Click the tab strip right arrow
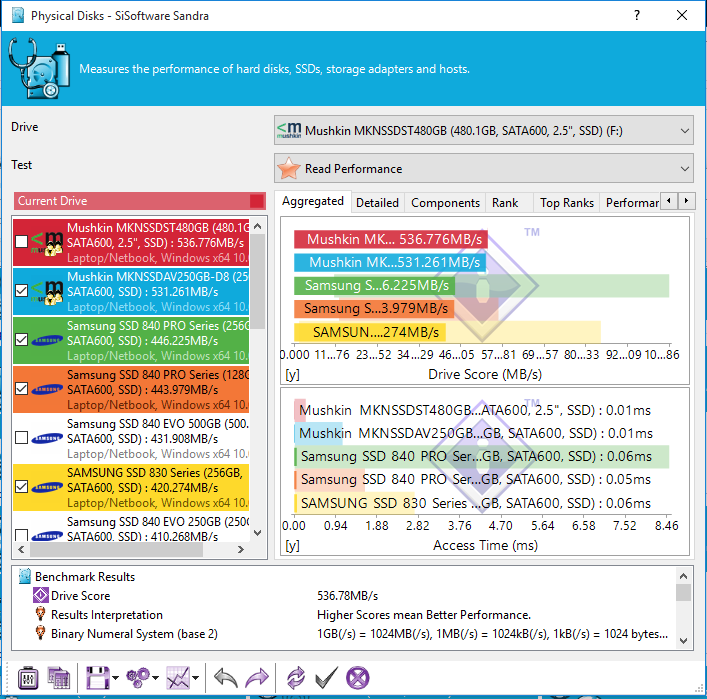 [x=686, y=200]
